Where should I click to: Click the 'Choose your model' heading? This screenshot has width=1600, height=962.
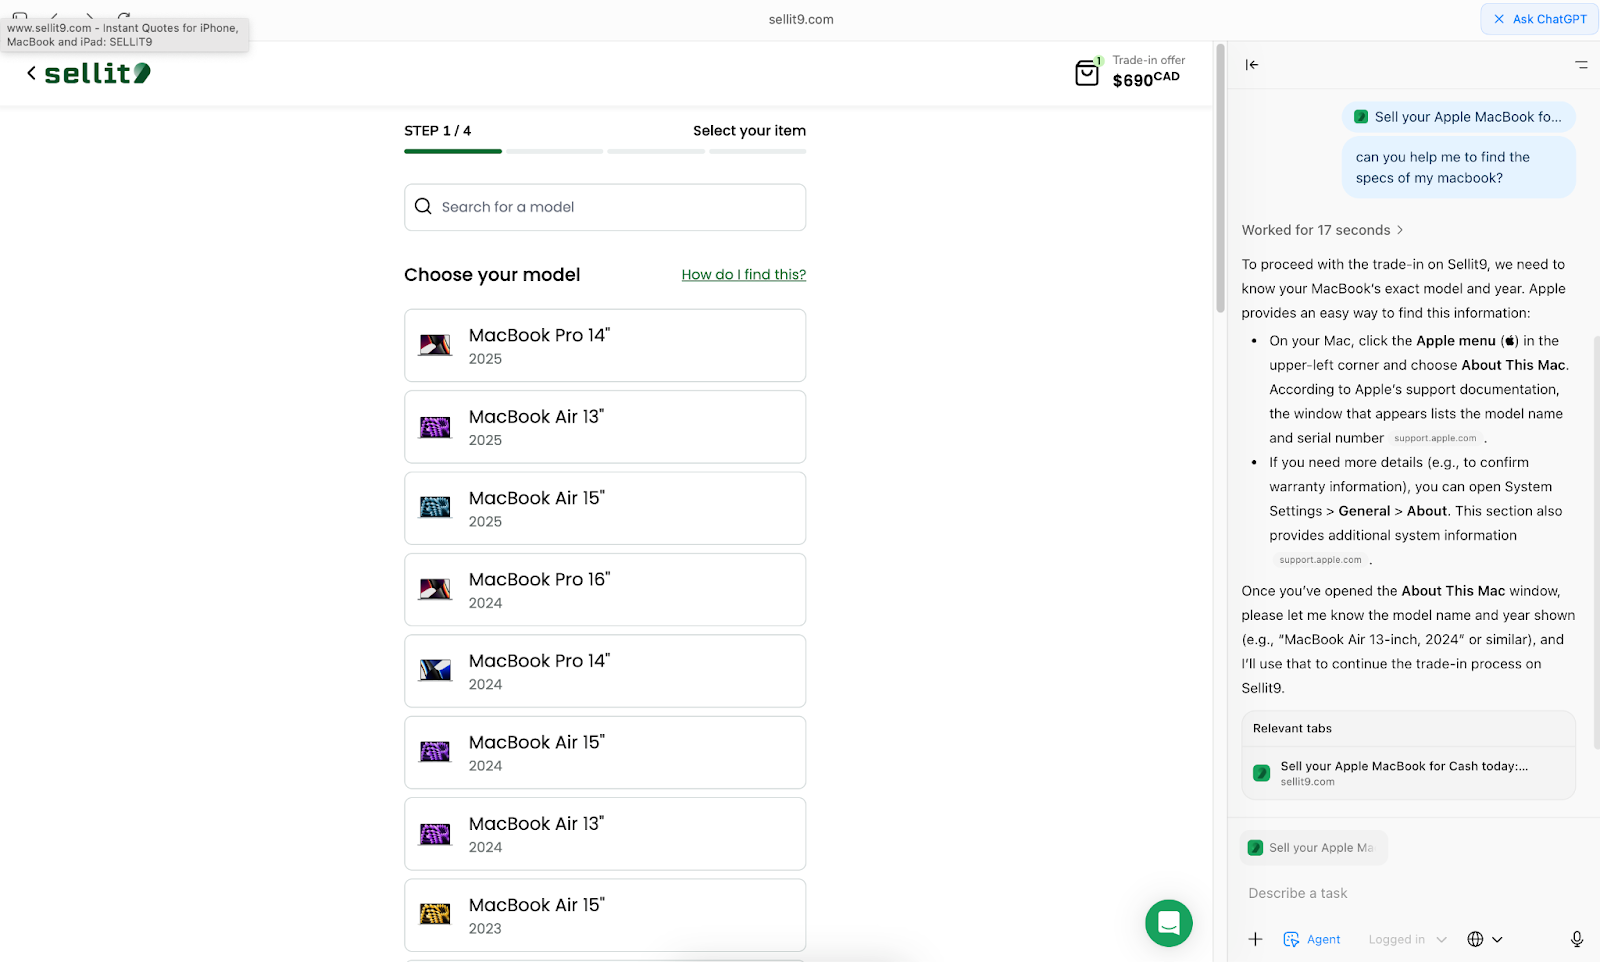tap(492, 275)
